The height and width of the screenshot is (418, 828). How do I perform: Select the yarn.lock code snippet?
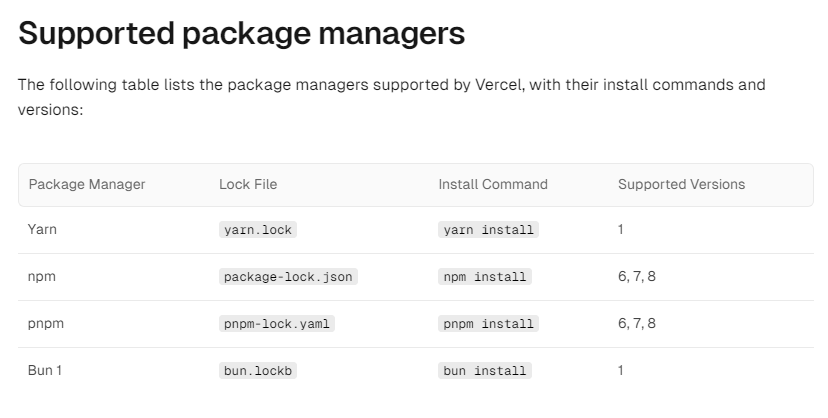258,230
